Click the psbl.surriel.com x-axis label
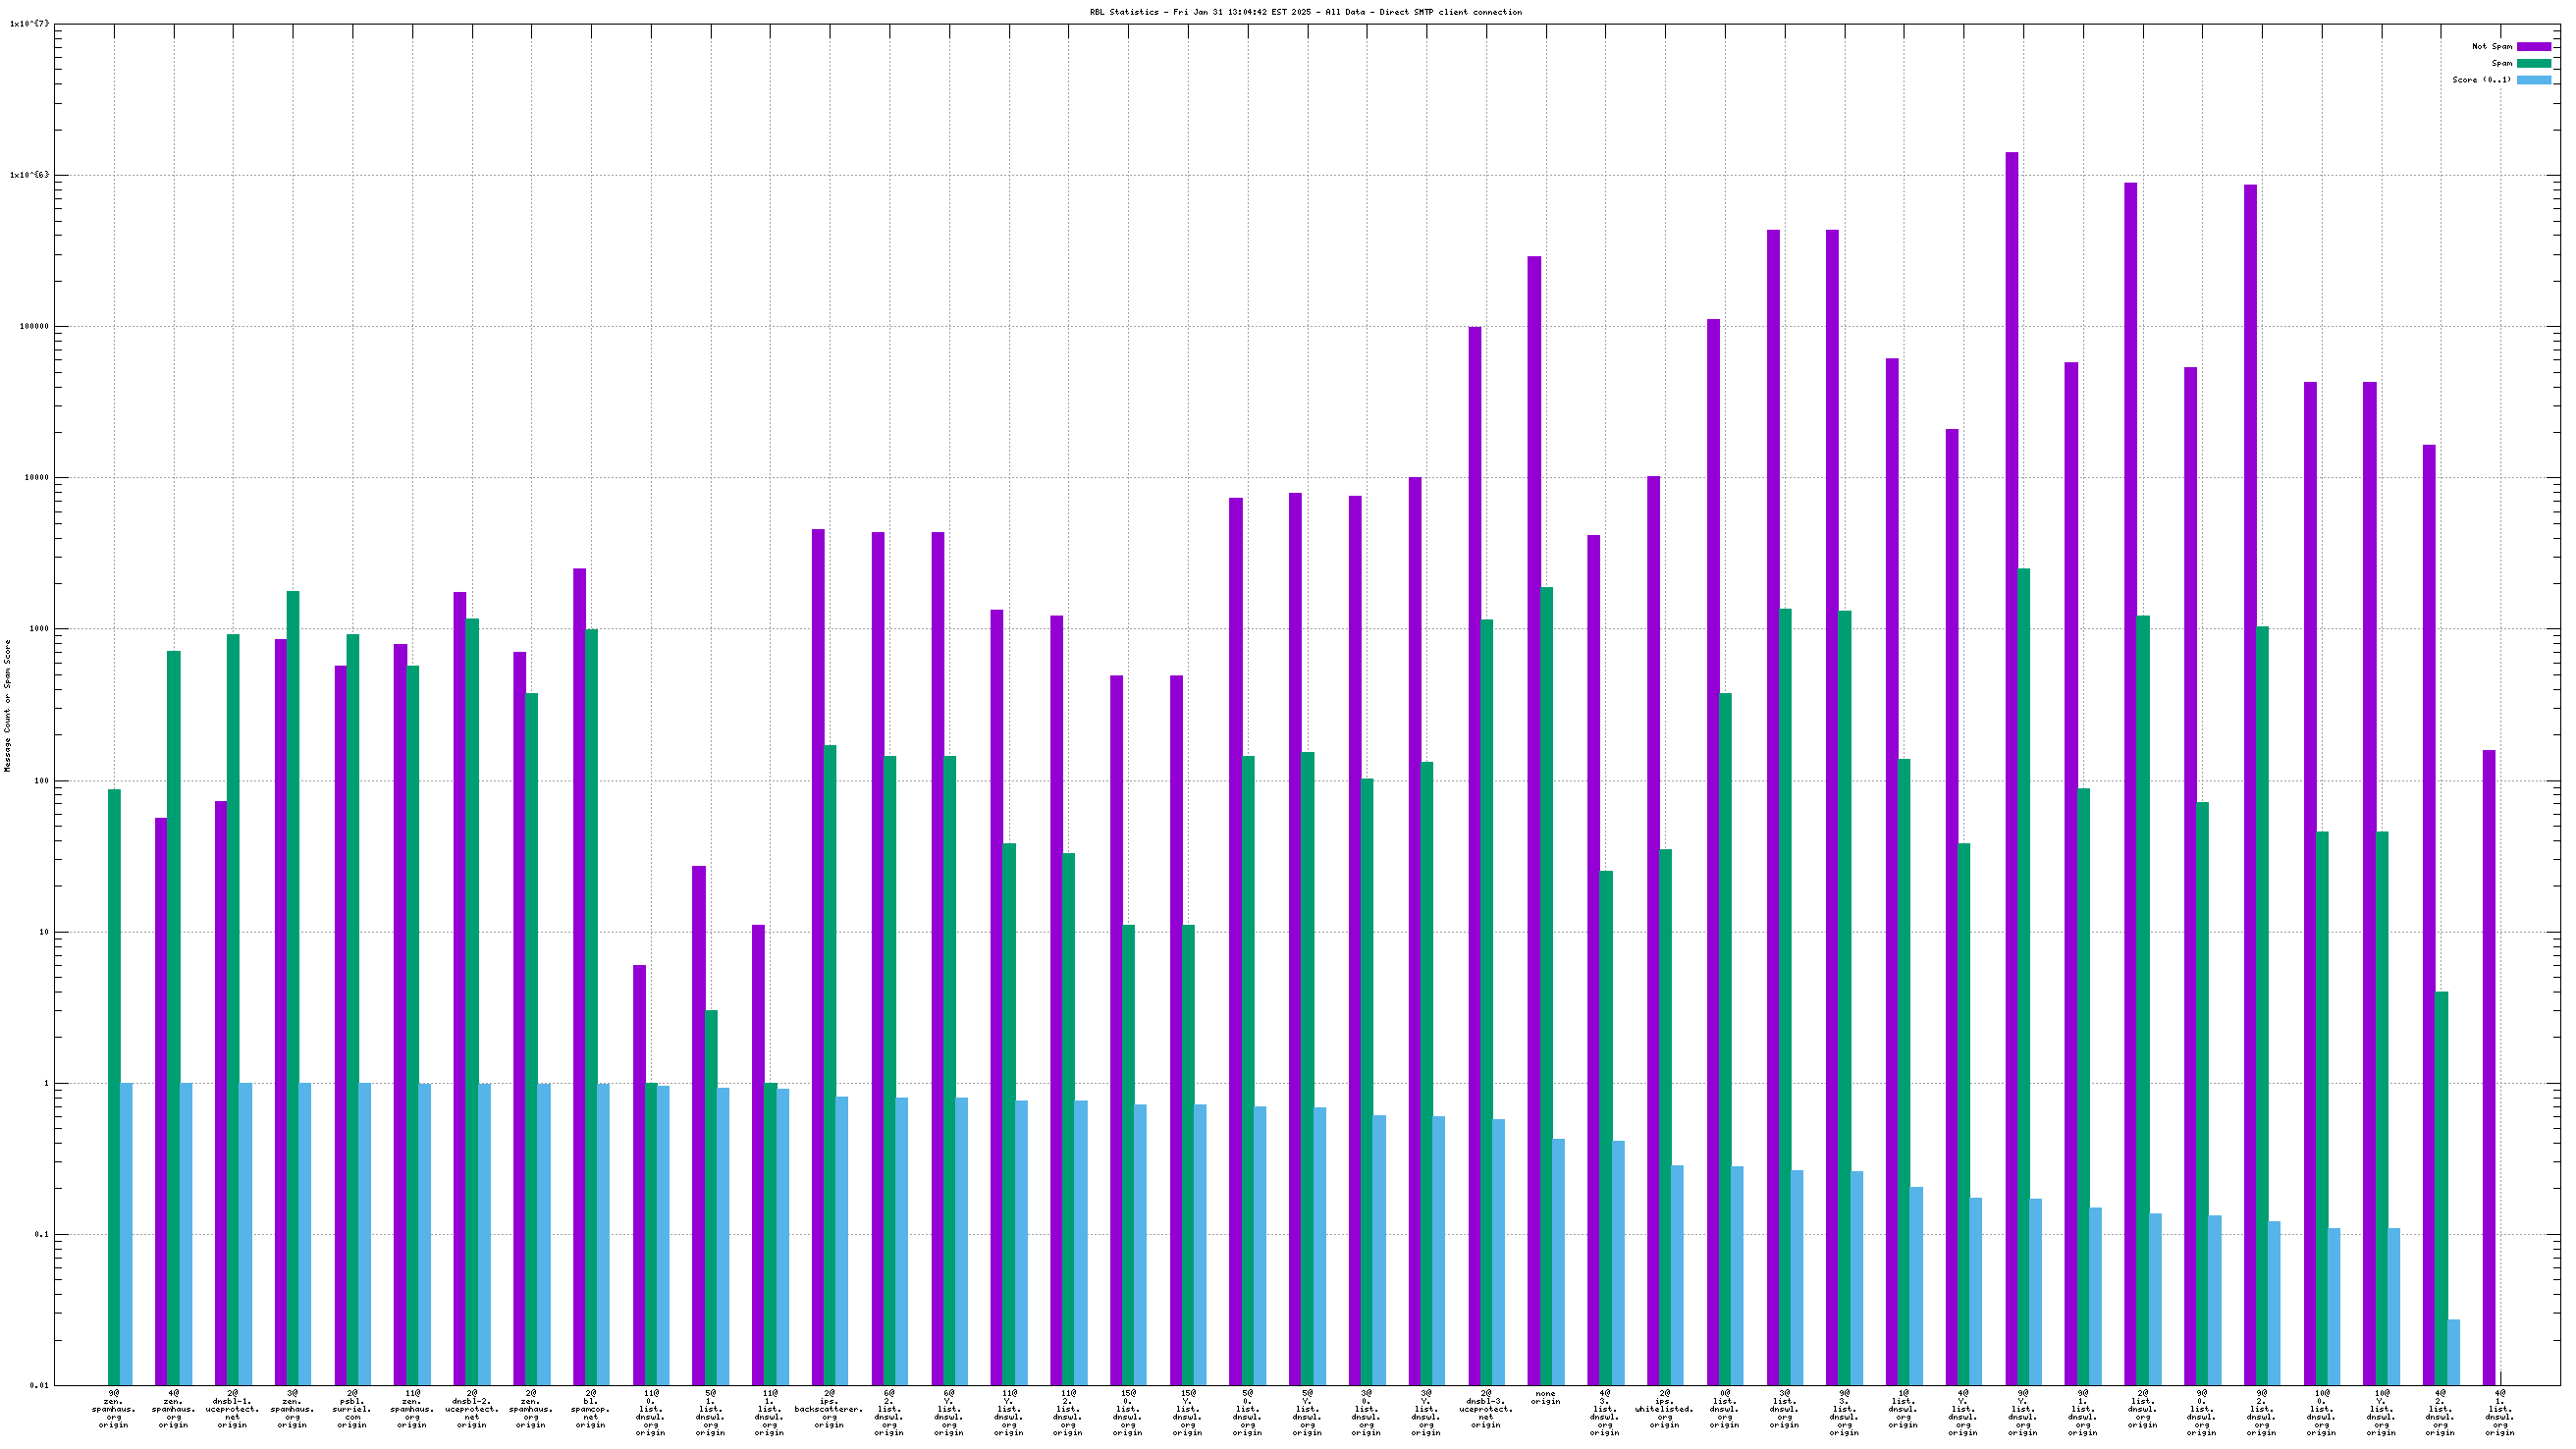This screenshot has height=1449, width=2576. (x=352, y=1409)
